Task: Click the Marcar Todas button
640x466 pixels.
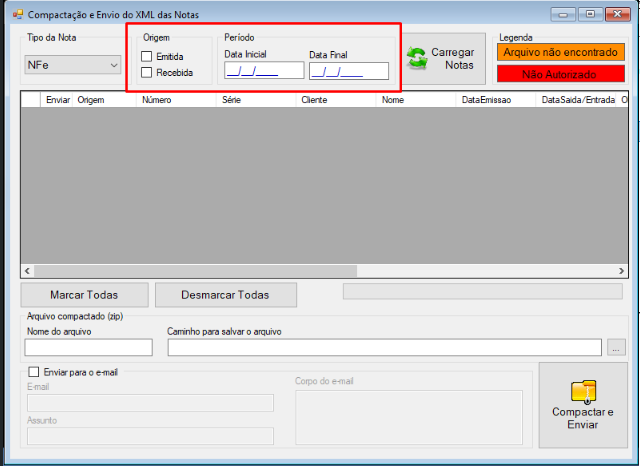Action: click(x=84, y=295)
